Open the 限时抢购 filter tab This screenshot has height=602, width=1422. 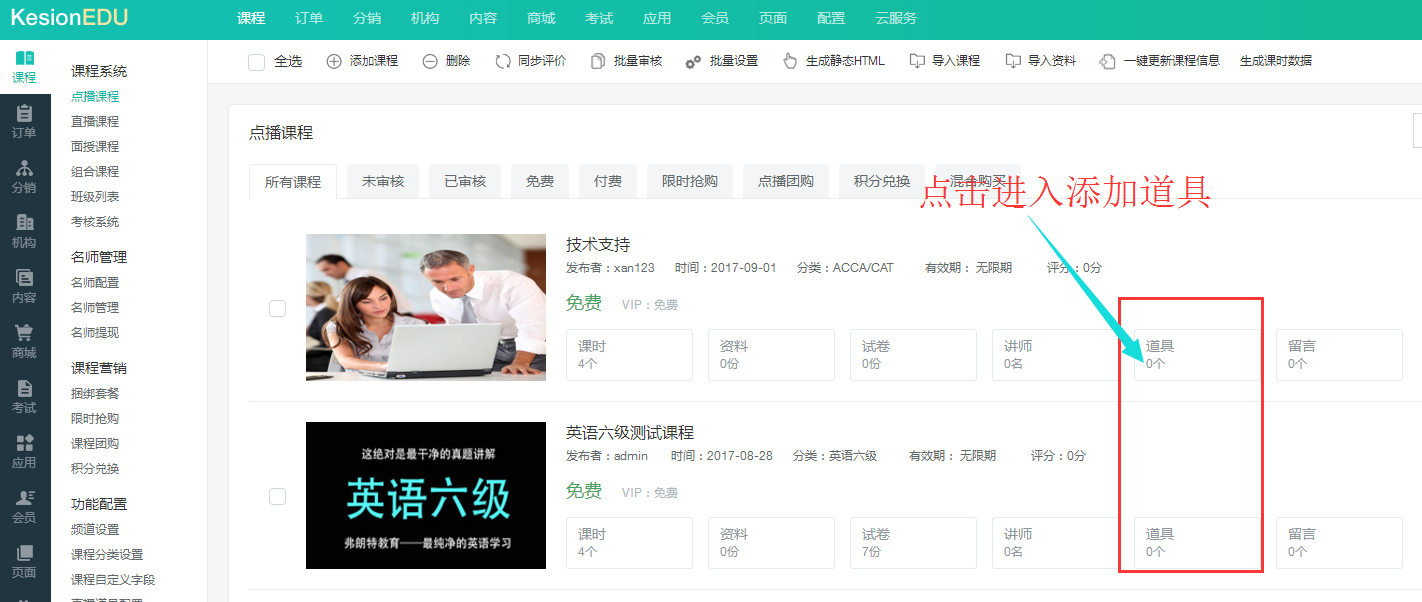689,181
